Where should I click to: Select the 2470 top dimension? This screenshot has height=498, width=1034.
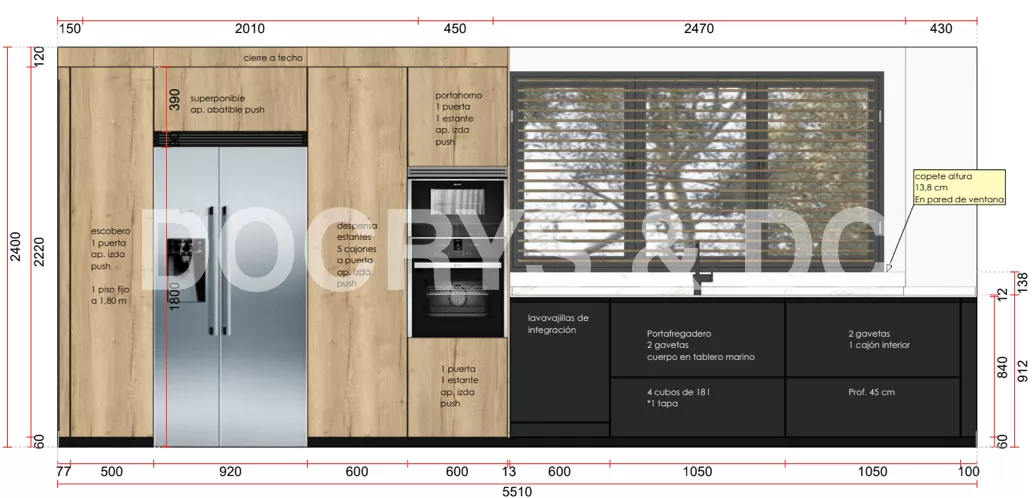pos(698,29)
